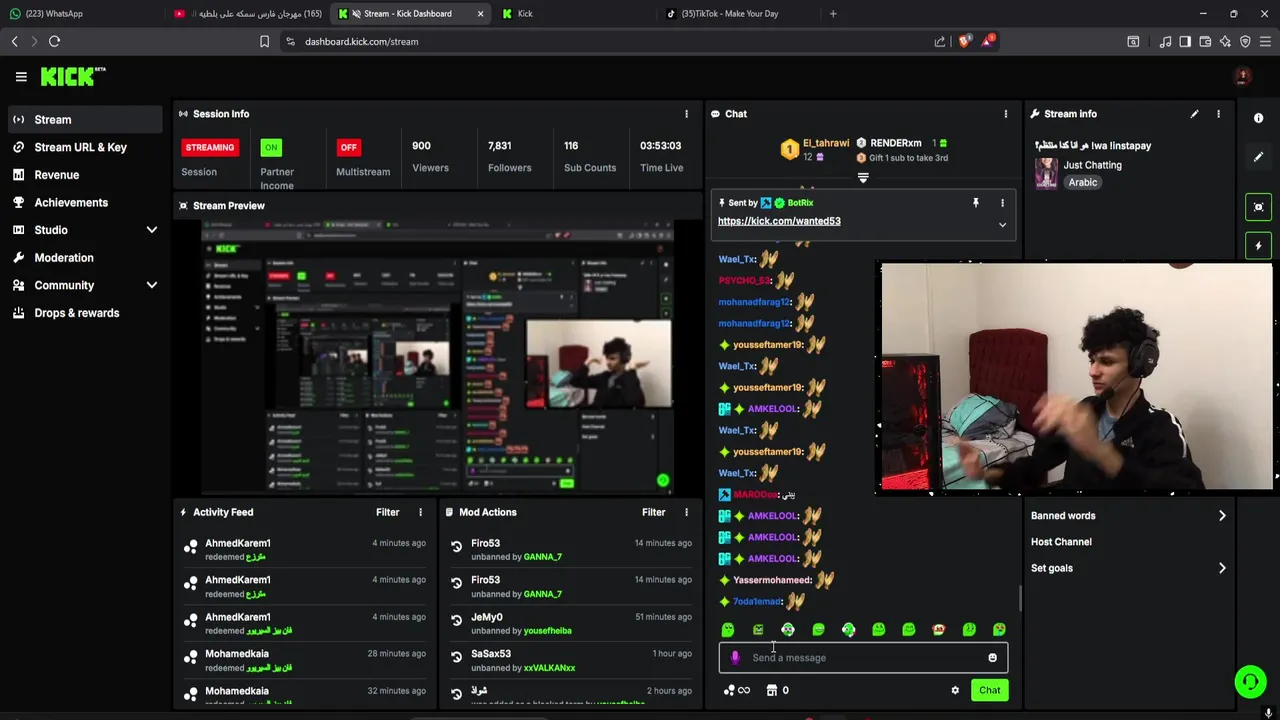
Task: Click the Brave shields icon in address bar
Action: (x=964, y=41)
